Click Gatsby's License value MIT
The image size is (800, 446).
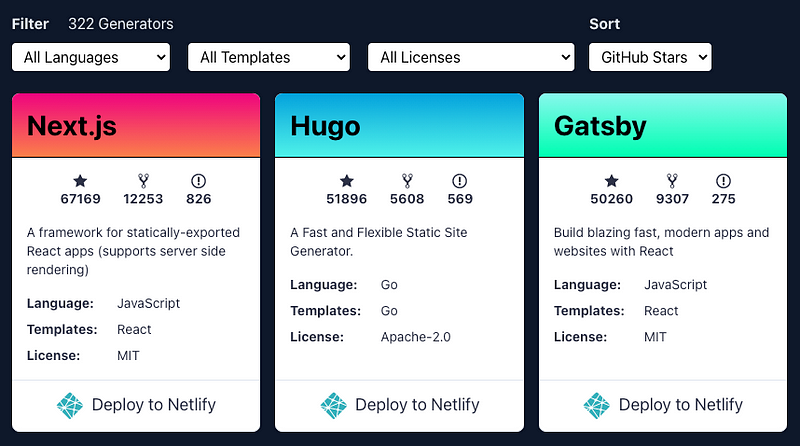coord(655,337)
